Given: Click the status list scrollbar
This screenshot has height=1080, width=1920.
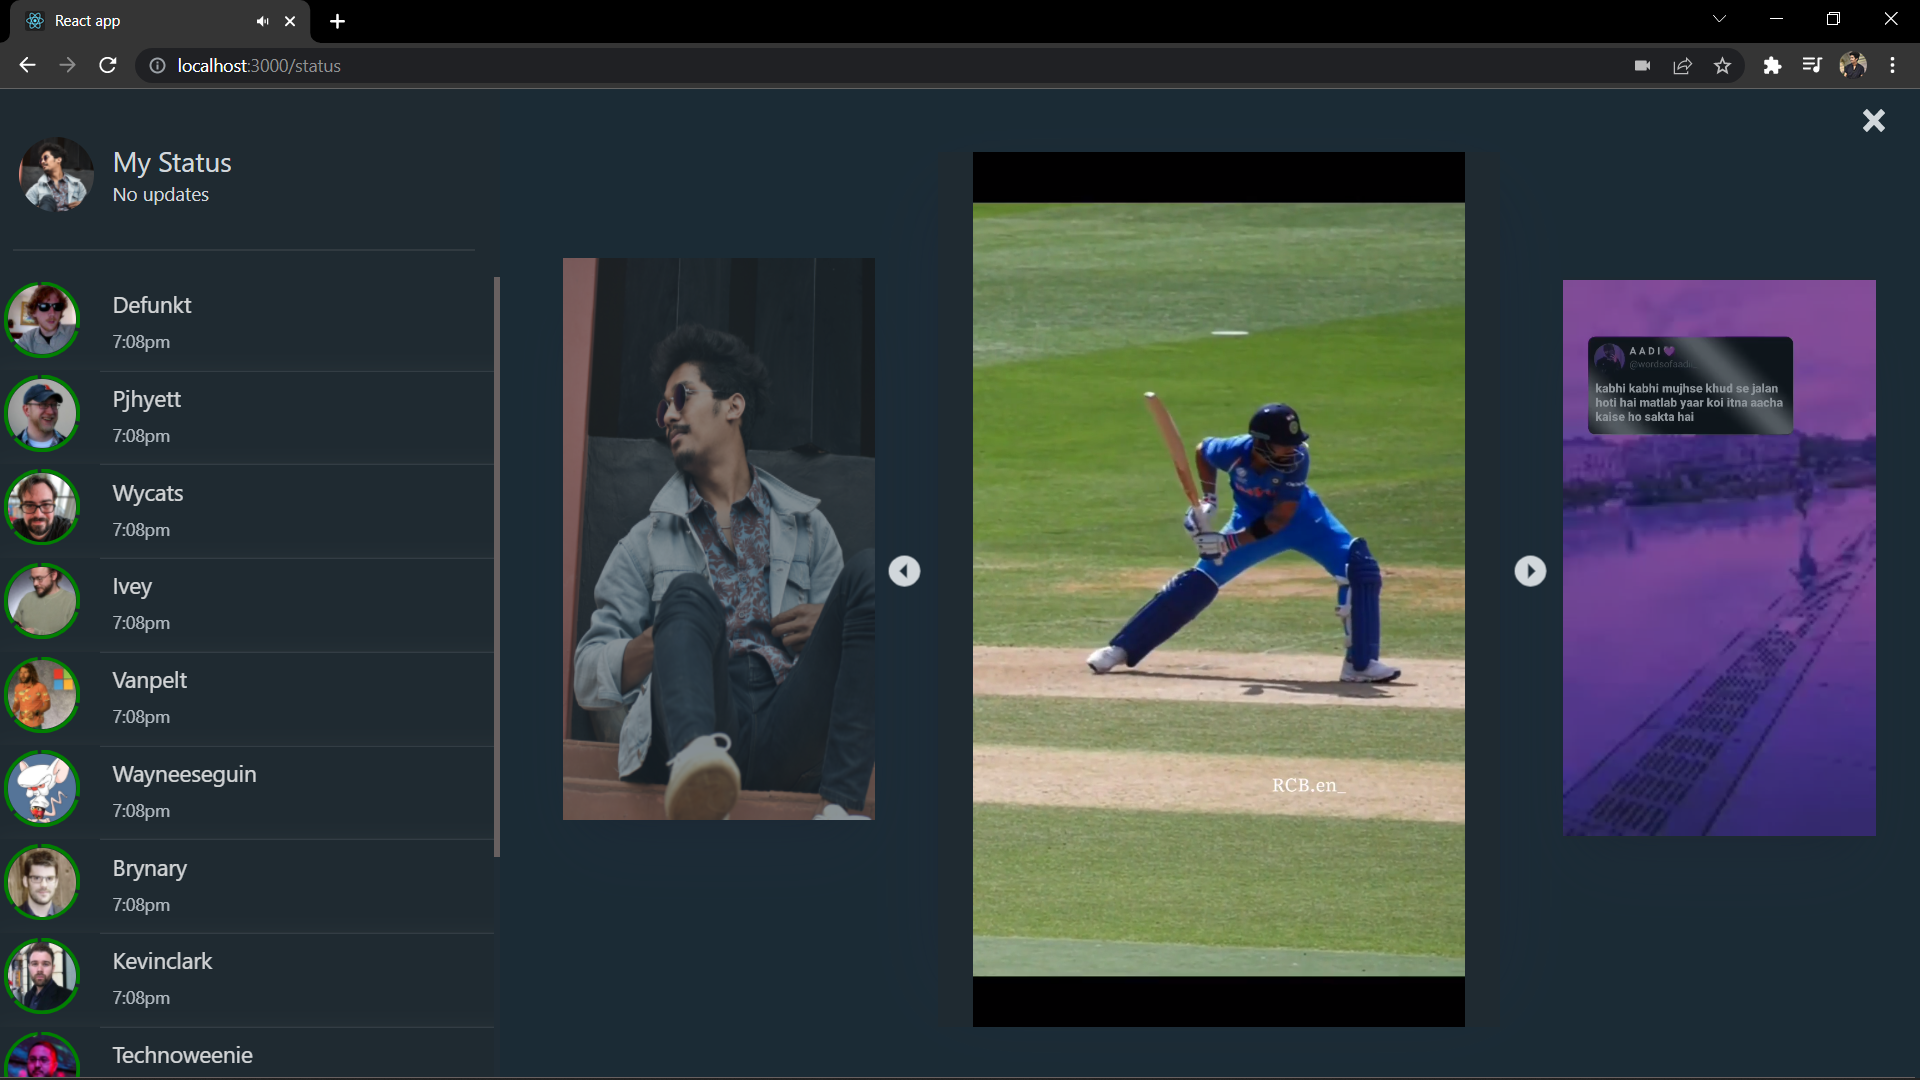Looking at the screenshot, I should (497, 566).
